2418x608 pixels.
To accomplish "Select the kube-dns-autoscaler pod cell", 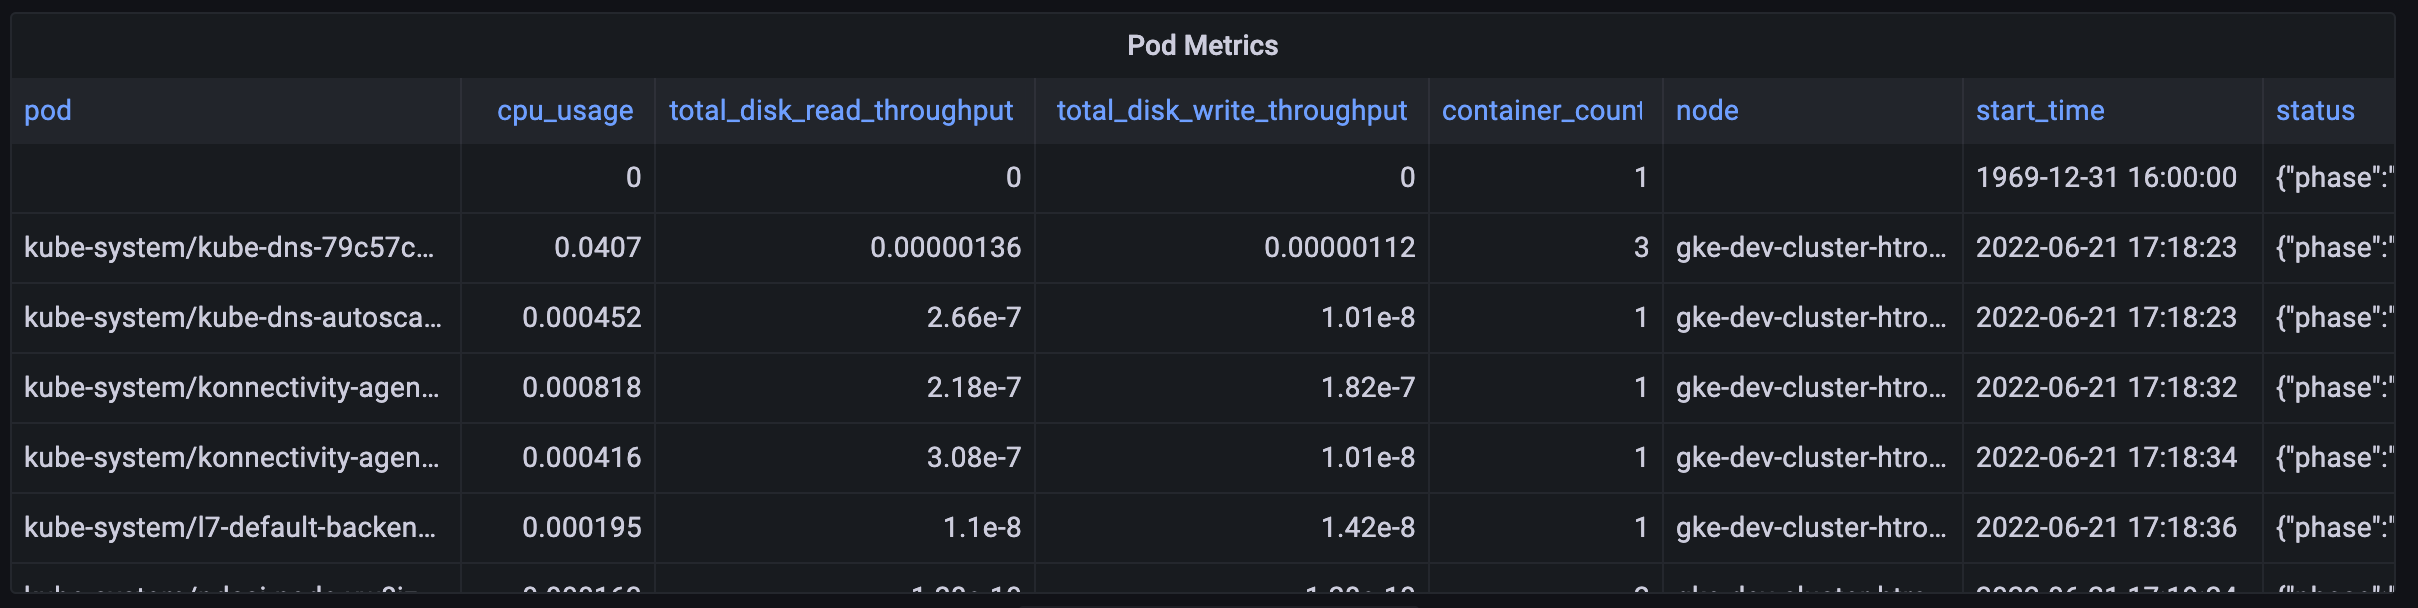I will (x=232, y=317).
